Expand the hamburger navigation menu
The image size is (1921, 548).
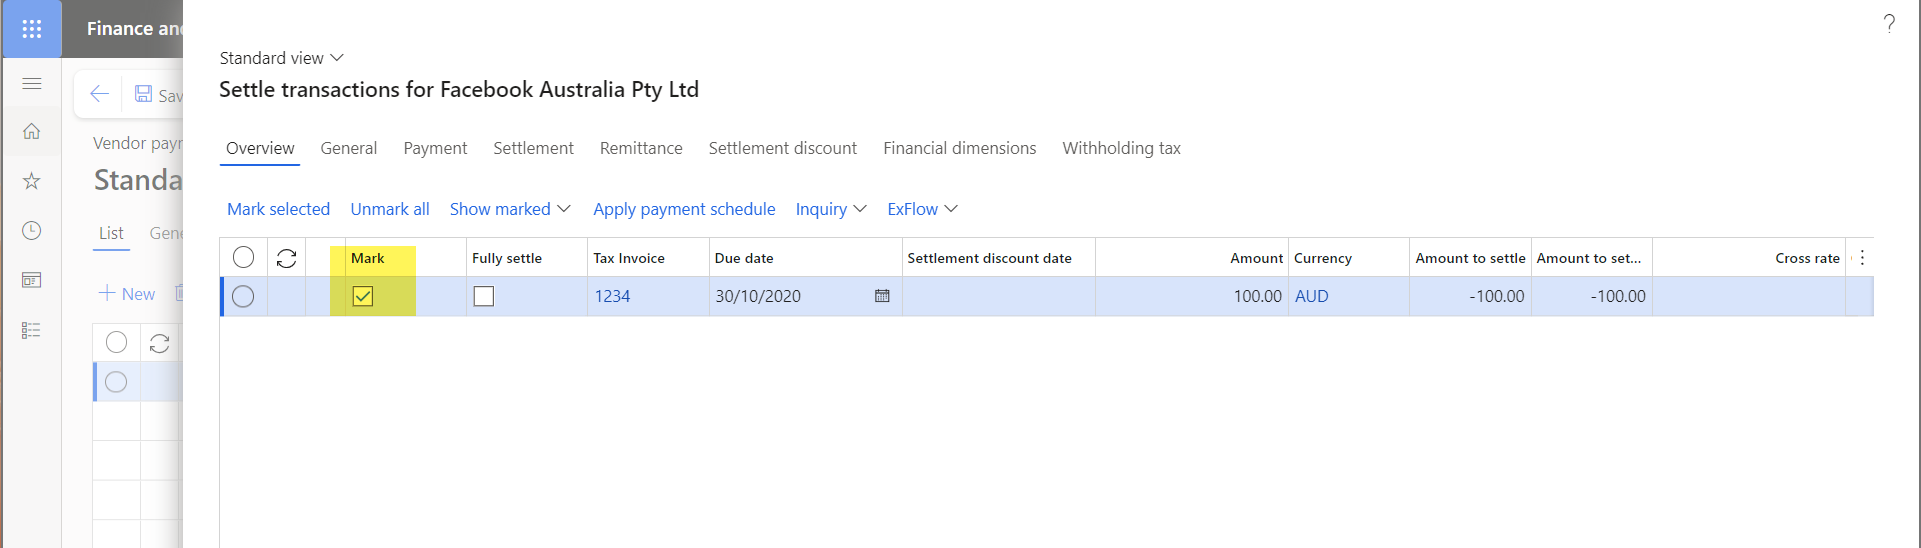(x=31, y=83)
